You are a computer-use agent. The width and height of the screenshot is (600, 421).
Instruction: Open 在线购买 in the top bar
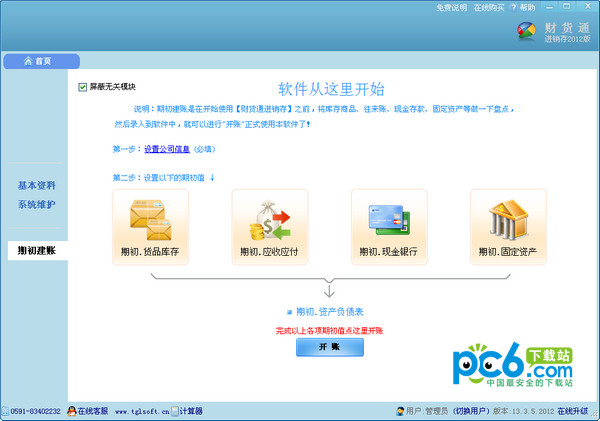489,7
